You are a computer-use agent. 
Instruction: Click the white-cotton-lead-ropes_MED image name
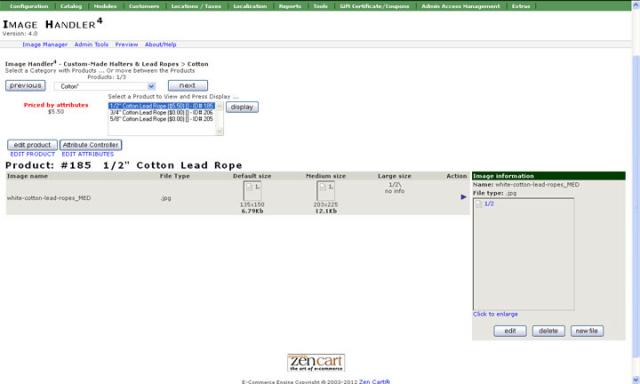(x=49, y=198)
